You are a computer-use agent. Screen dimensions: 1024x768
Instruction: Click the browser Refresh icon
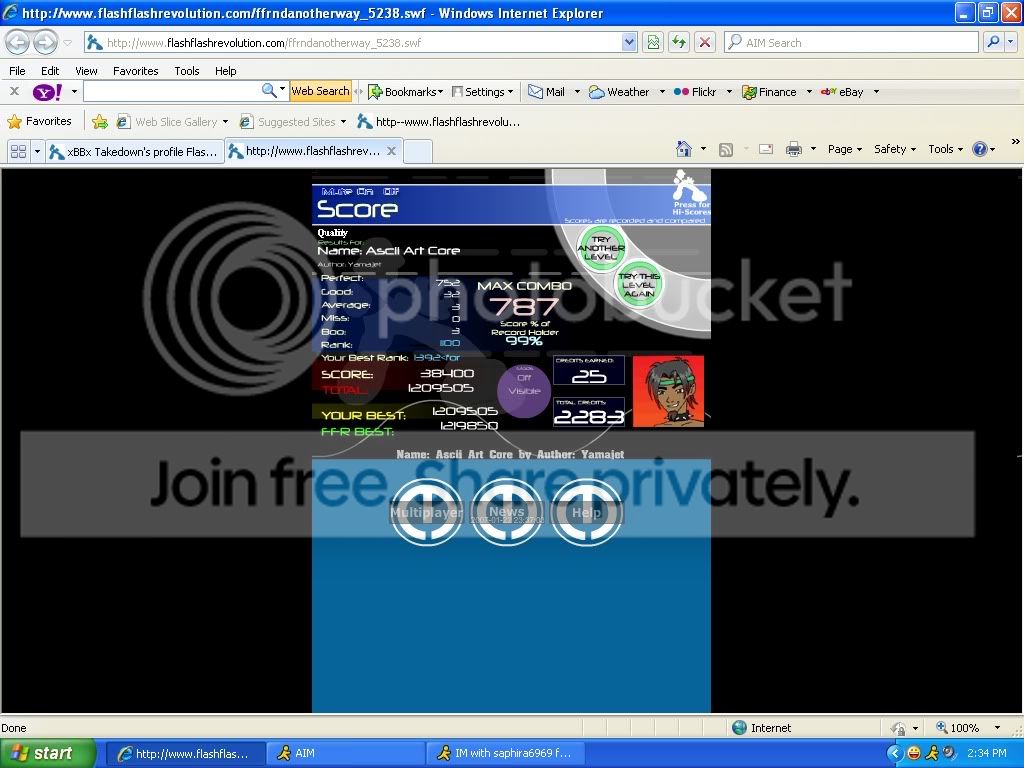click(x=679, y=42)
